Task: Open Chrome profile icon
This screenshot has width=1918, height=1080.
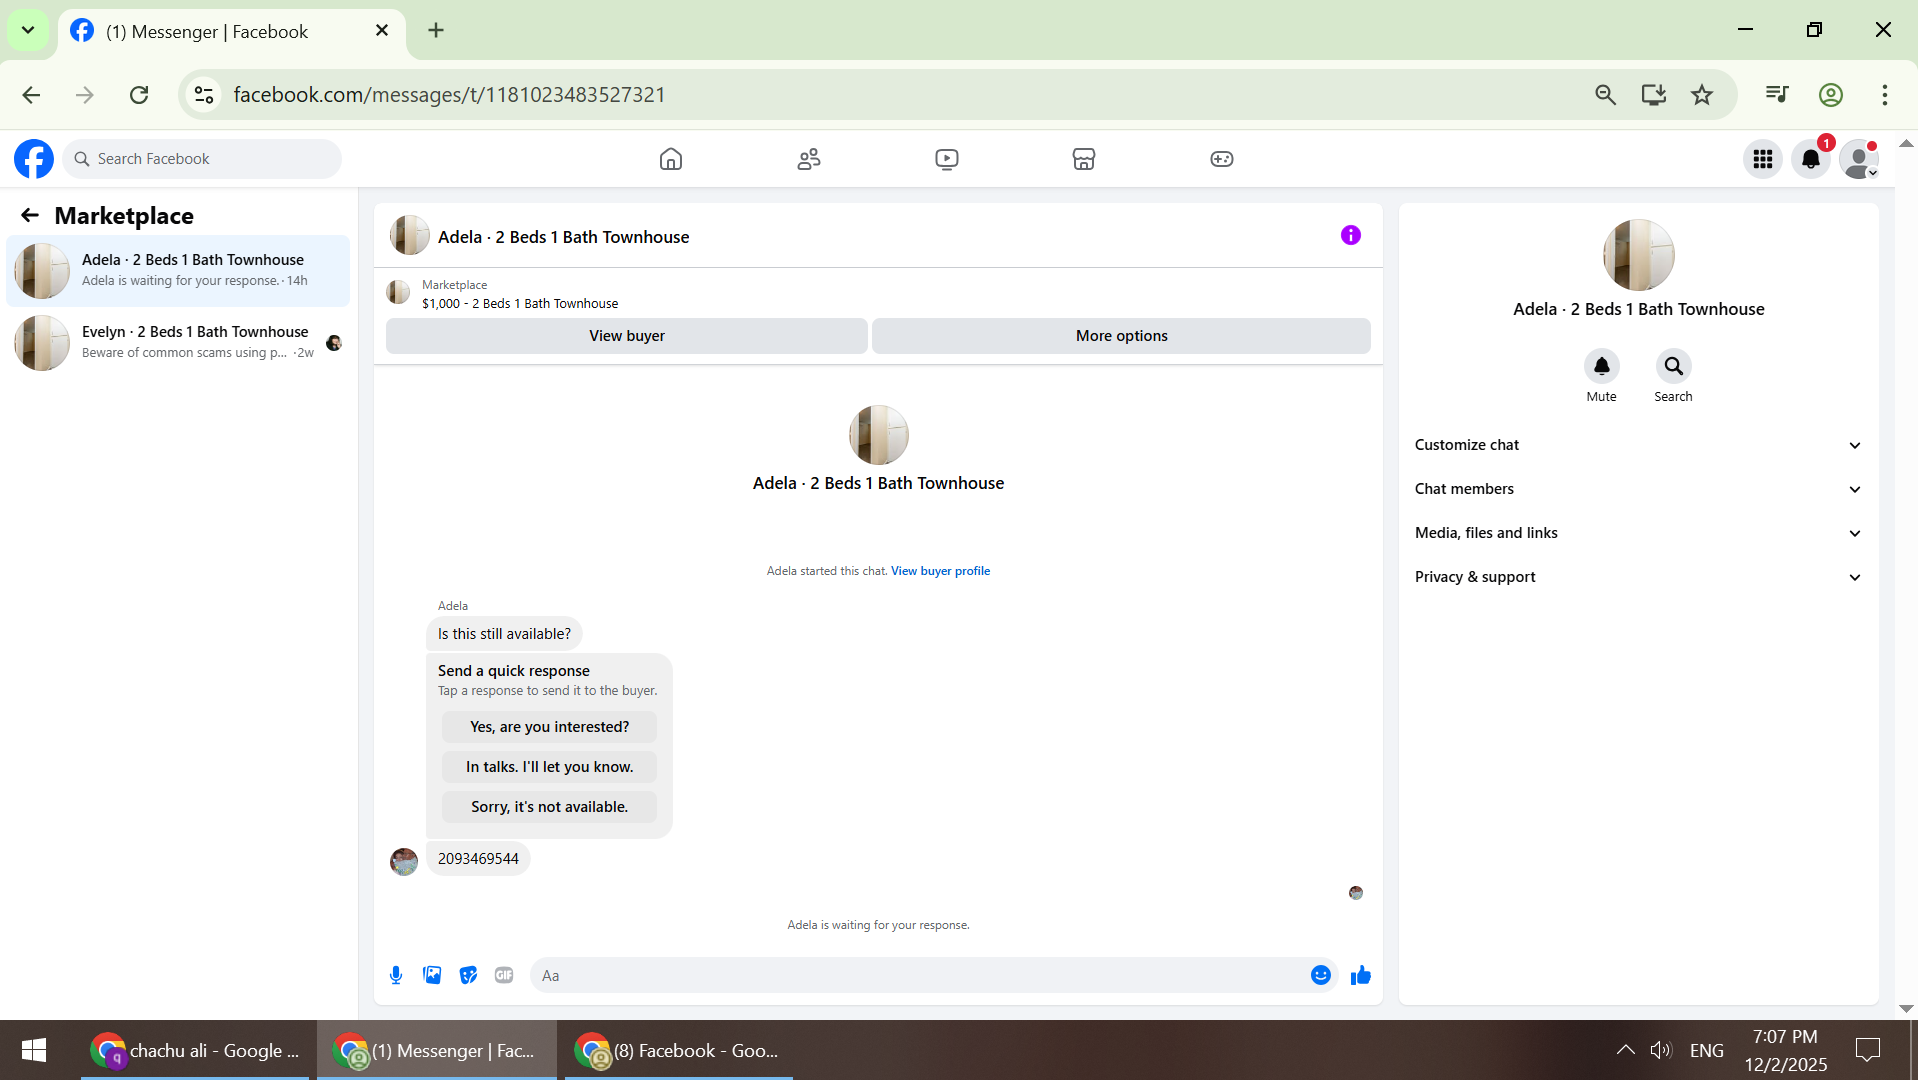Action: [x=1831, y=95]
